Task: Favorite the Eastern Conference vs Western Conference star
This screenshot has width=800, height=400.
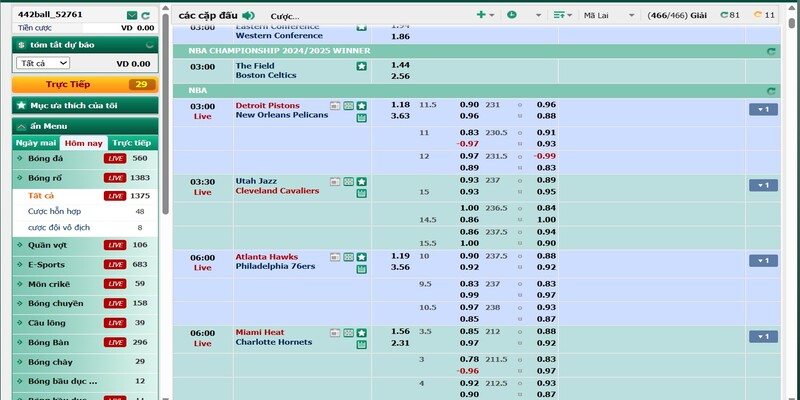Action: pos(362,28)
